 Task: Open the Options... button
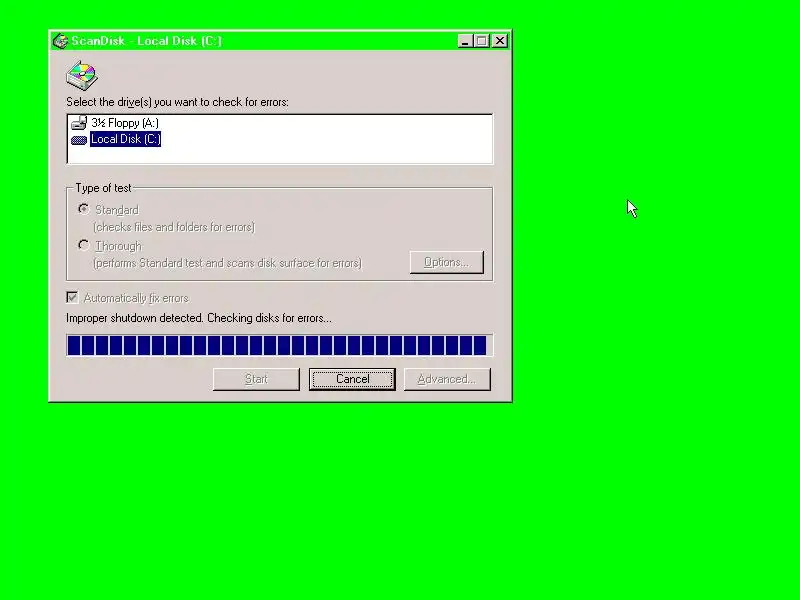coord(446,262)
